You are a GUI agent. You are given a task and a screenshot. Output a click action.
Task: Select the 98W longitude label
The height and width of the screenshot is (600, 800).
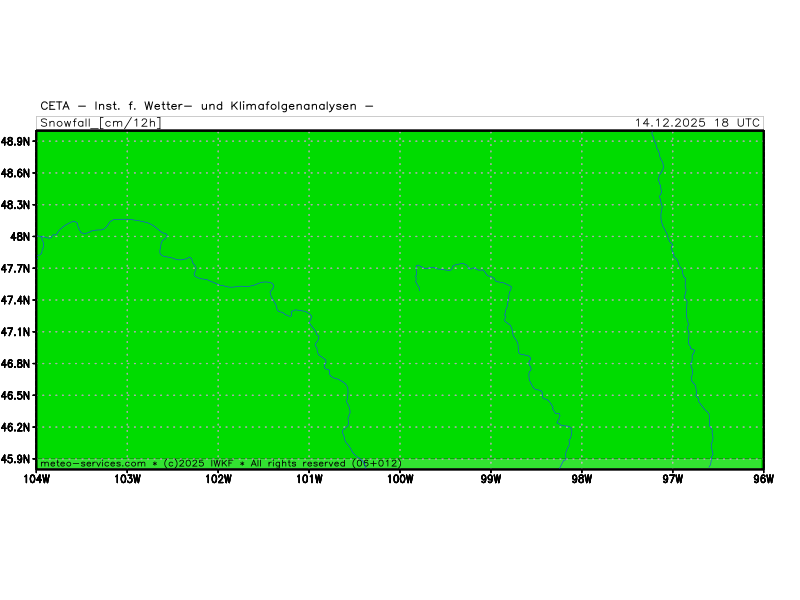(581, 478)
